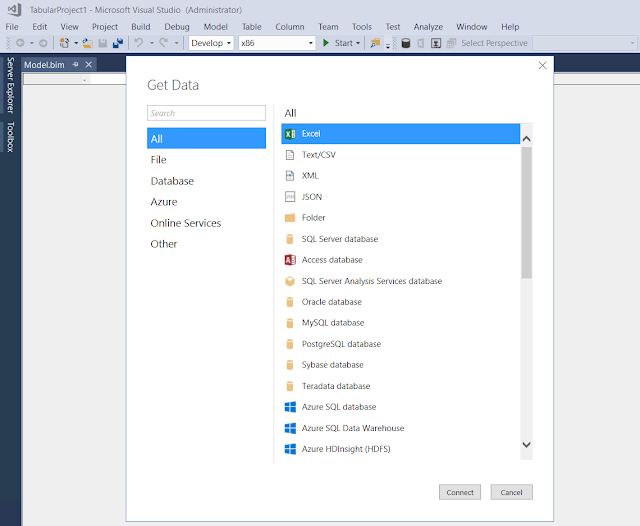Click the Open File toolbar icon
This screenshot has width=640, height=526.
pyautogui.click(x=87, y=43)
